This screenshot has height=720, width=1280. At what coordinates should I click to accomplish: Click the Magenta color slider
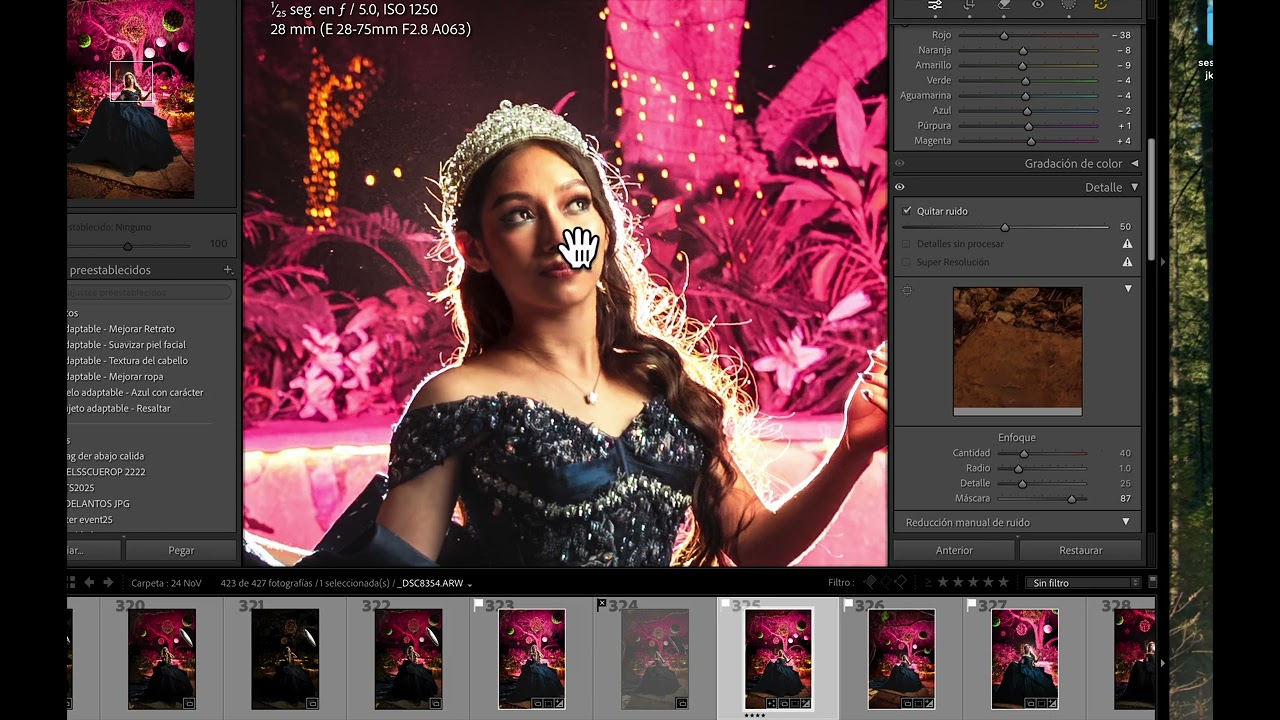click(1029, 141)
